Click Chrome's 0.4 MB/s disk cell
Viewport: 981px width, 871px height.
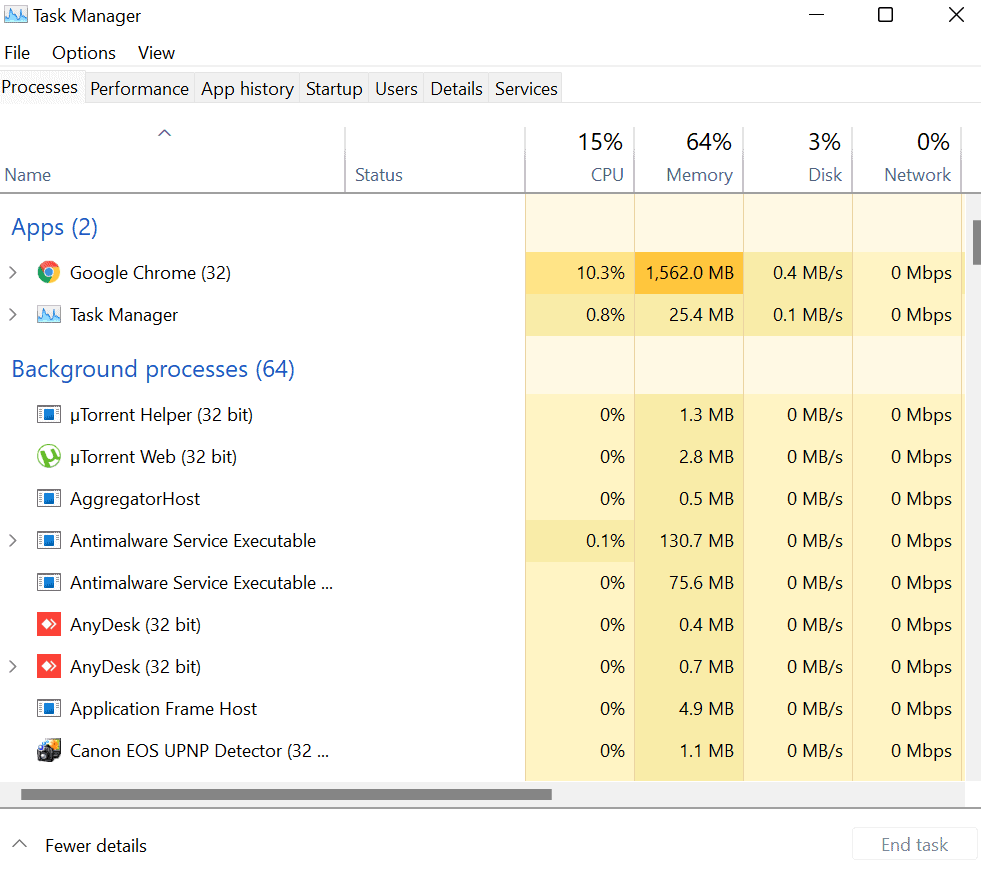pyautogui.click(x=798, y=273)
